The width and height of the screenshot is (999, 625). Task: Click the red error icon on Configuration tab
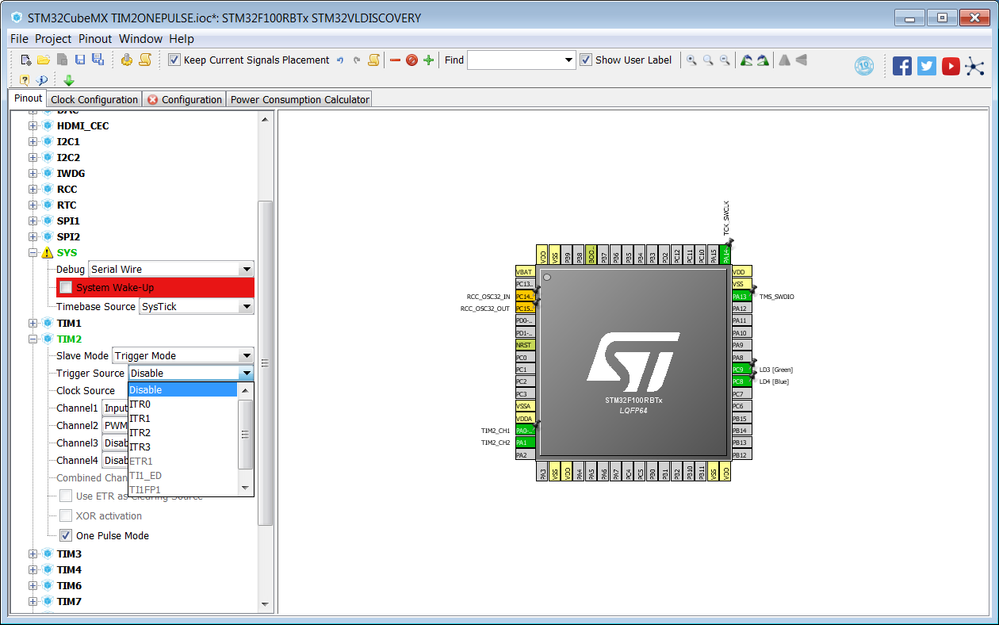152,99
